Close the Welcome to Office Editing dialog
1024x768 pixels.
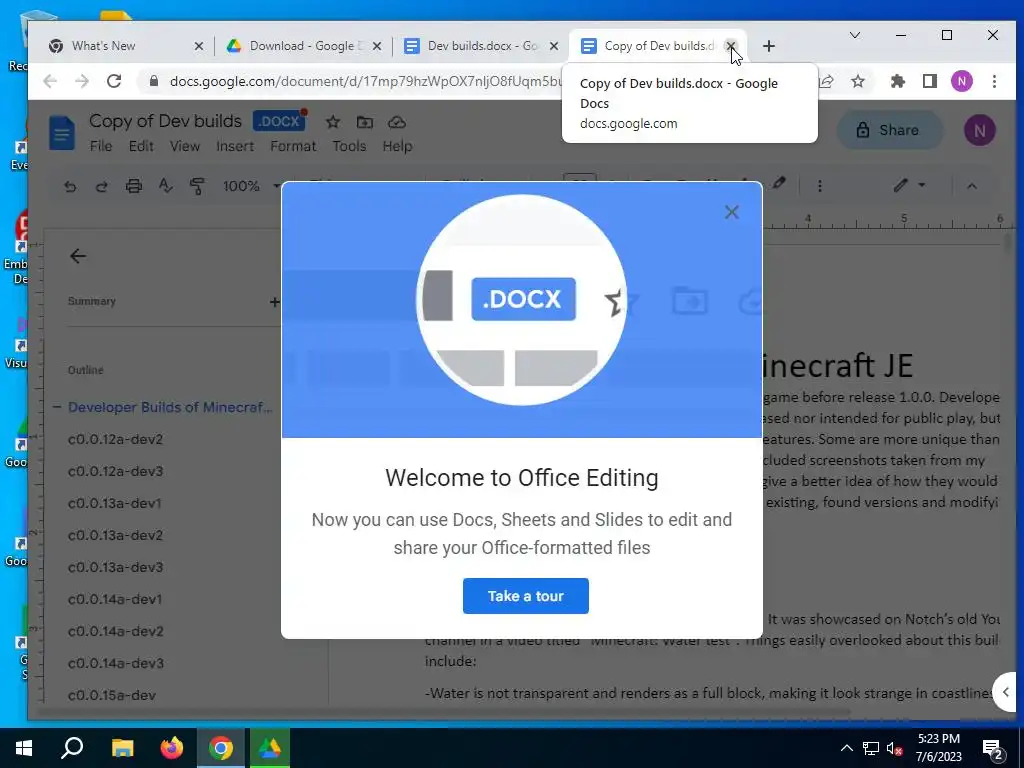(731, 212)
